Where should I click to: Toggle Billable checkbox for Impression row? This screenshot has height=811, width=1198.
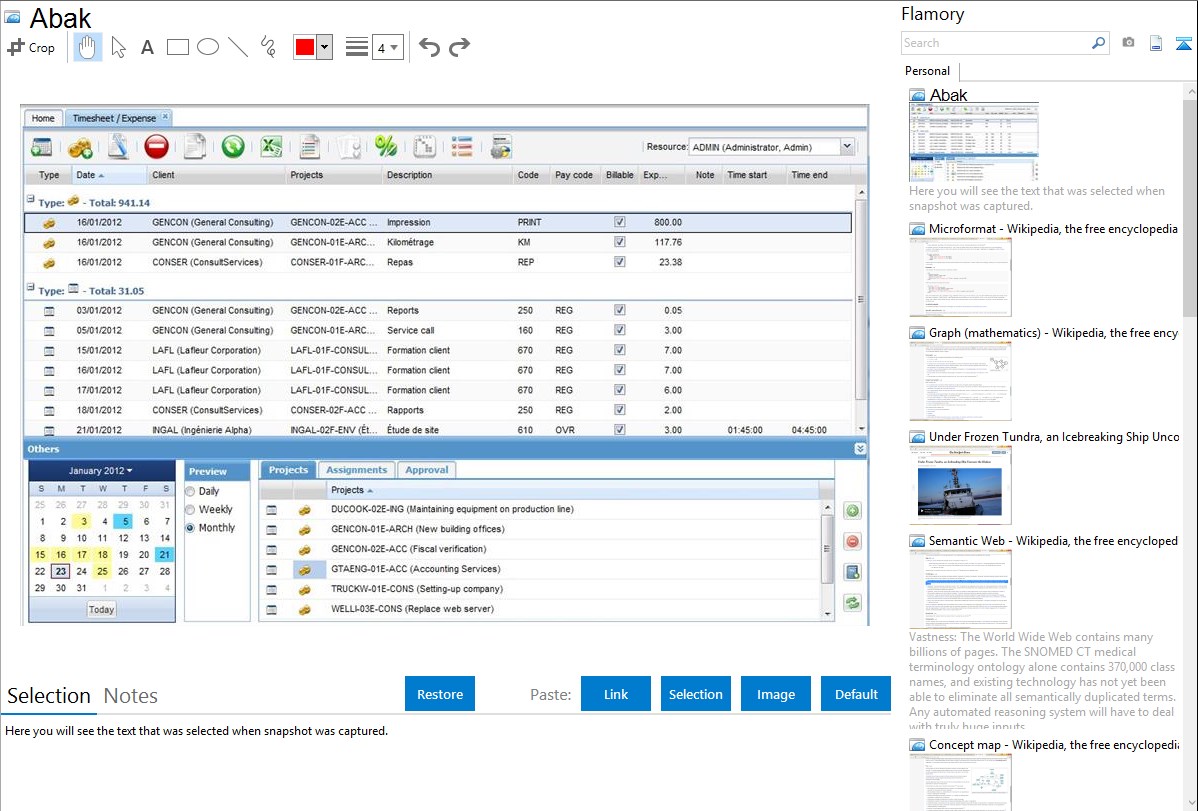click(620, 222)
